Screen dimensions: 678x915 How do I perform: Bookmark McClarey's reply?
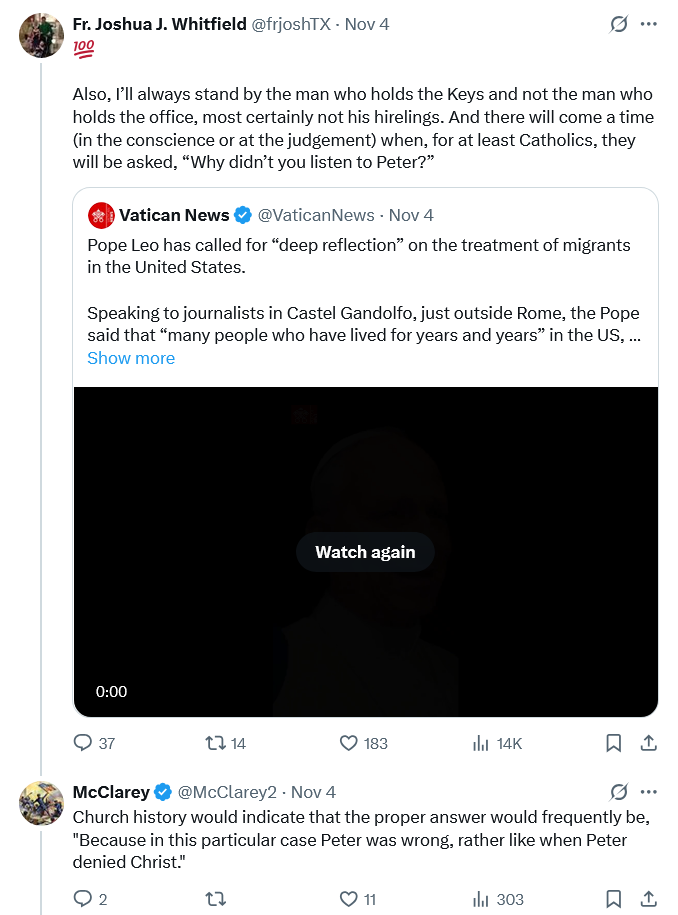coord(614,899)
